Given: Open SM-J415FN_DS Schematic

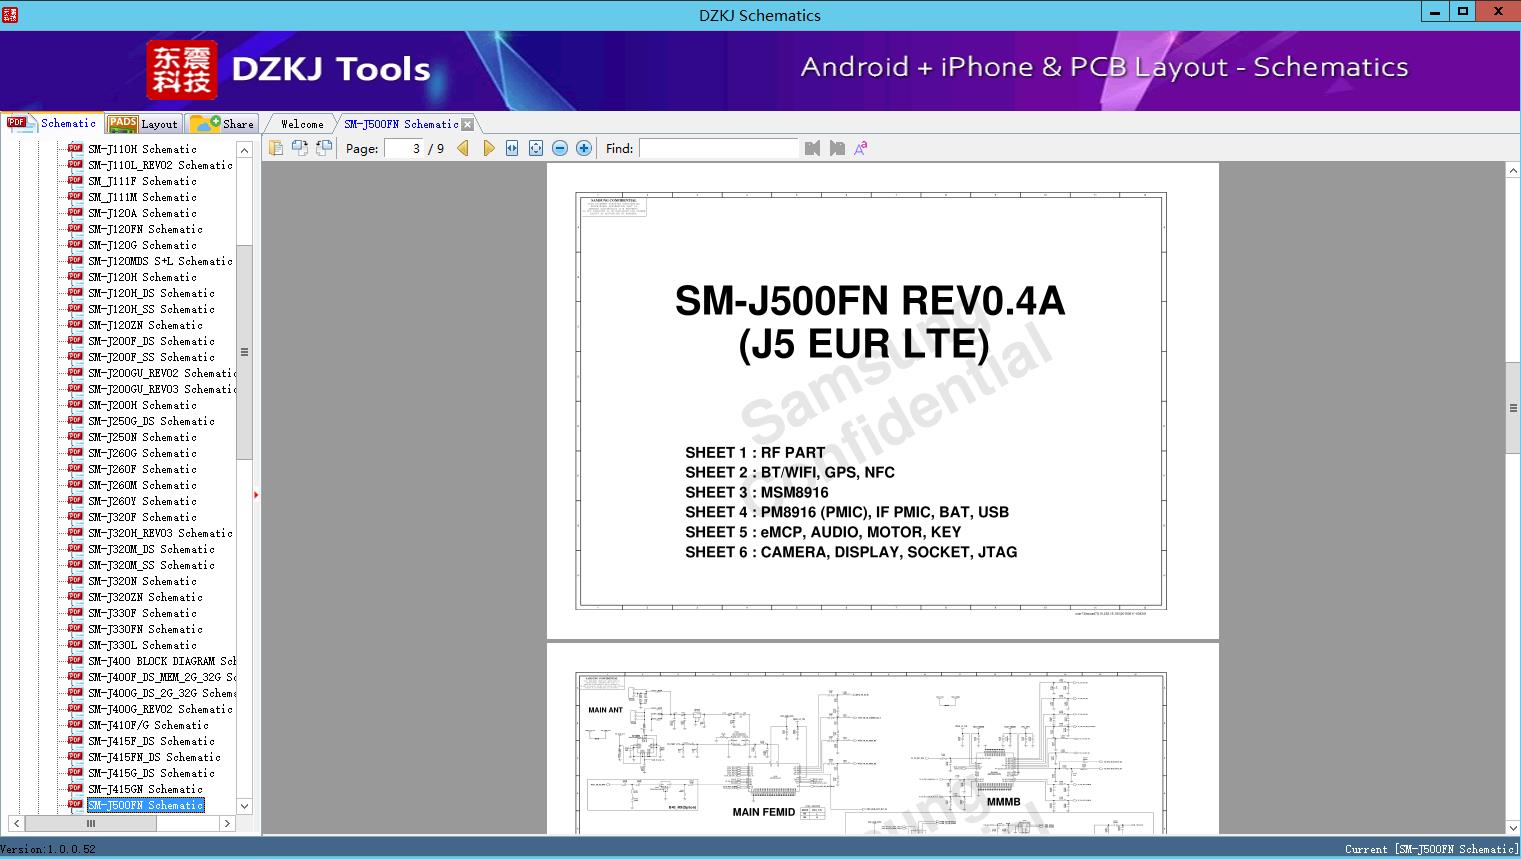Looking at the screenshot, I should point(154,757).
